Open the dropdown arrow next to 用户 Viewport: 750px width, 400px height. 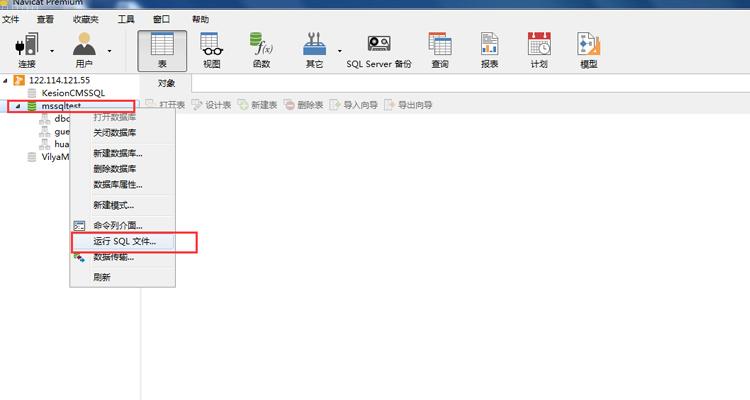click(x=109, y=50)
